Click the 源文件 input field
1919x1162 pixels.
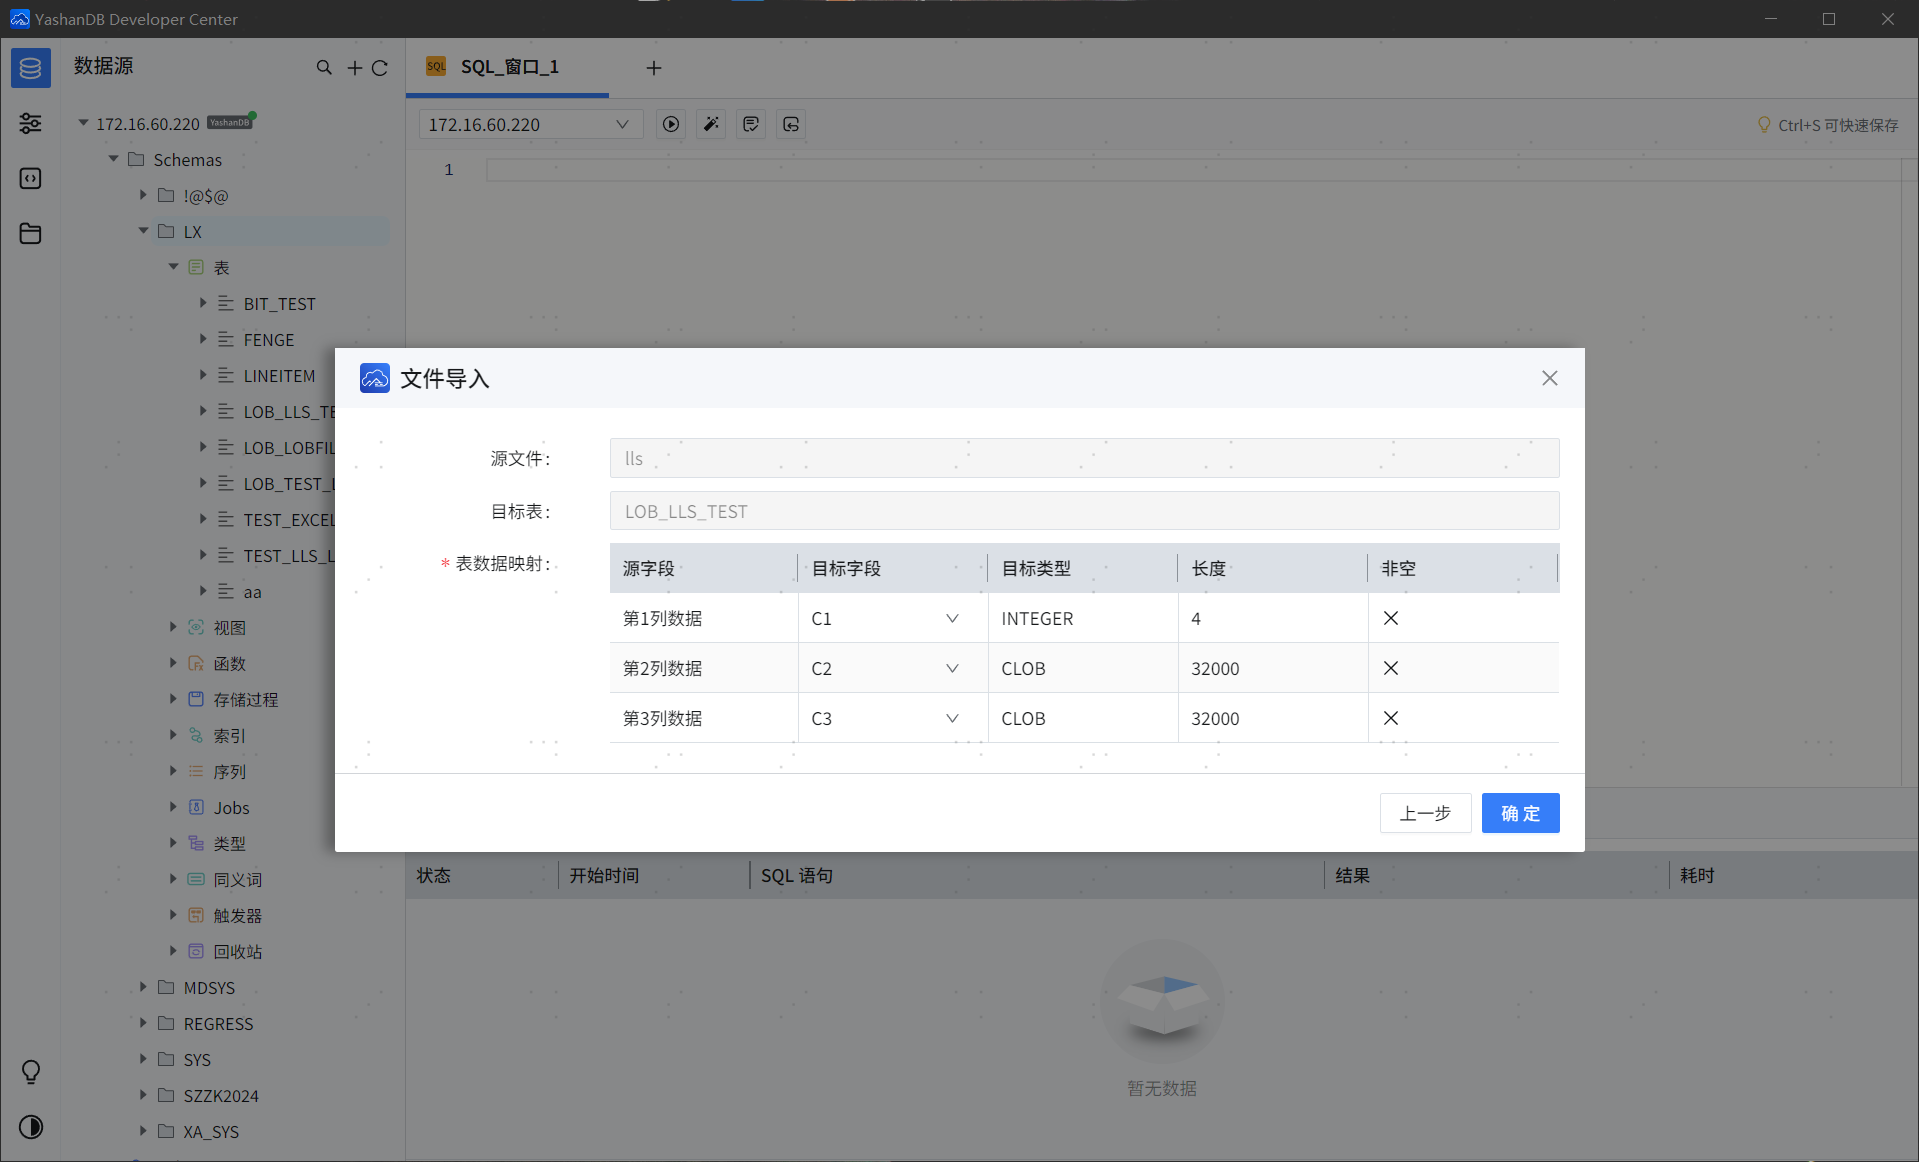click(1084, 458)
